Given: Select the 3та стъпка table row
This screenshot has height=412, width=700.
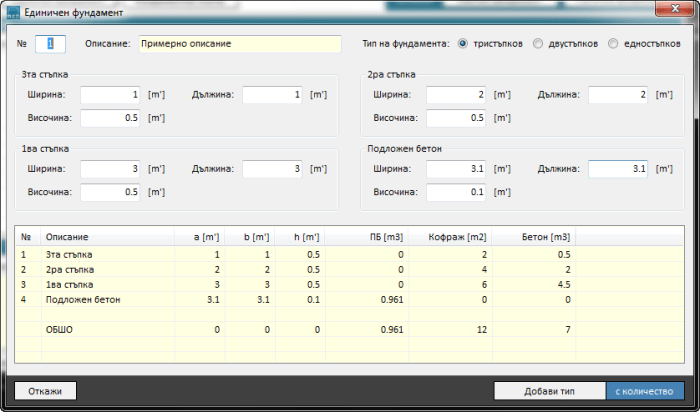Looking at the screenshot, I should pos(200,255).
